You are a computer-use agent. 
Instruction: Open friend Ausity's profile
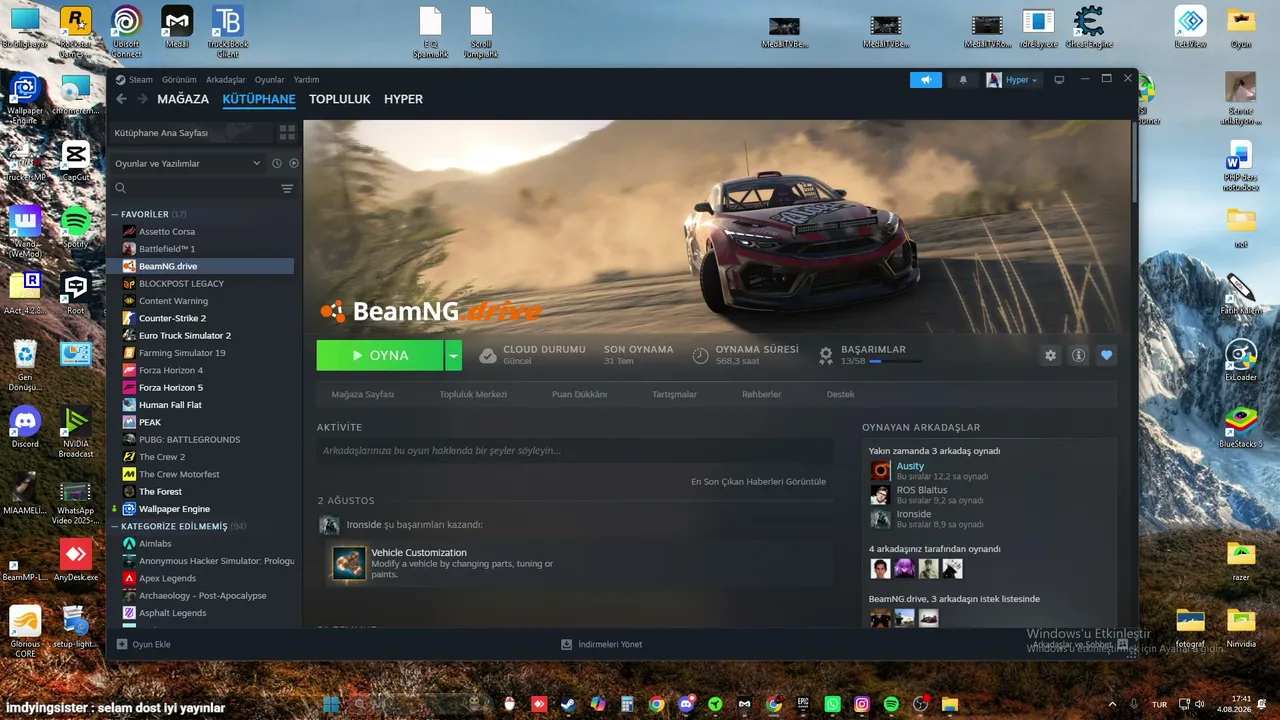[x=910, y=466]
